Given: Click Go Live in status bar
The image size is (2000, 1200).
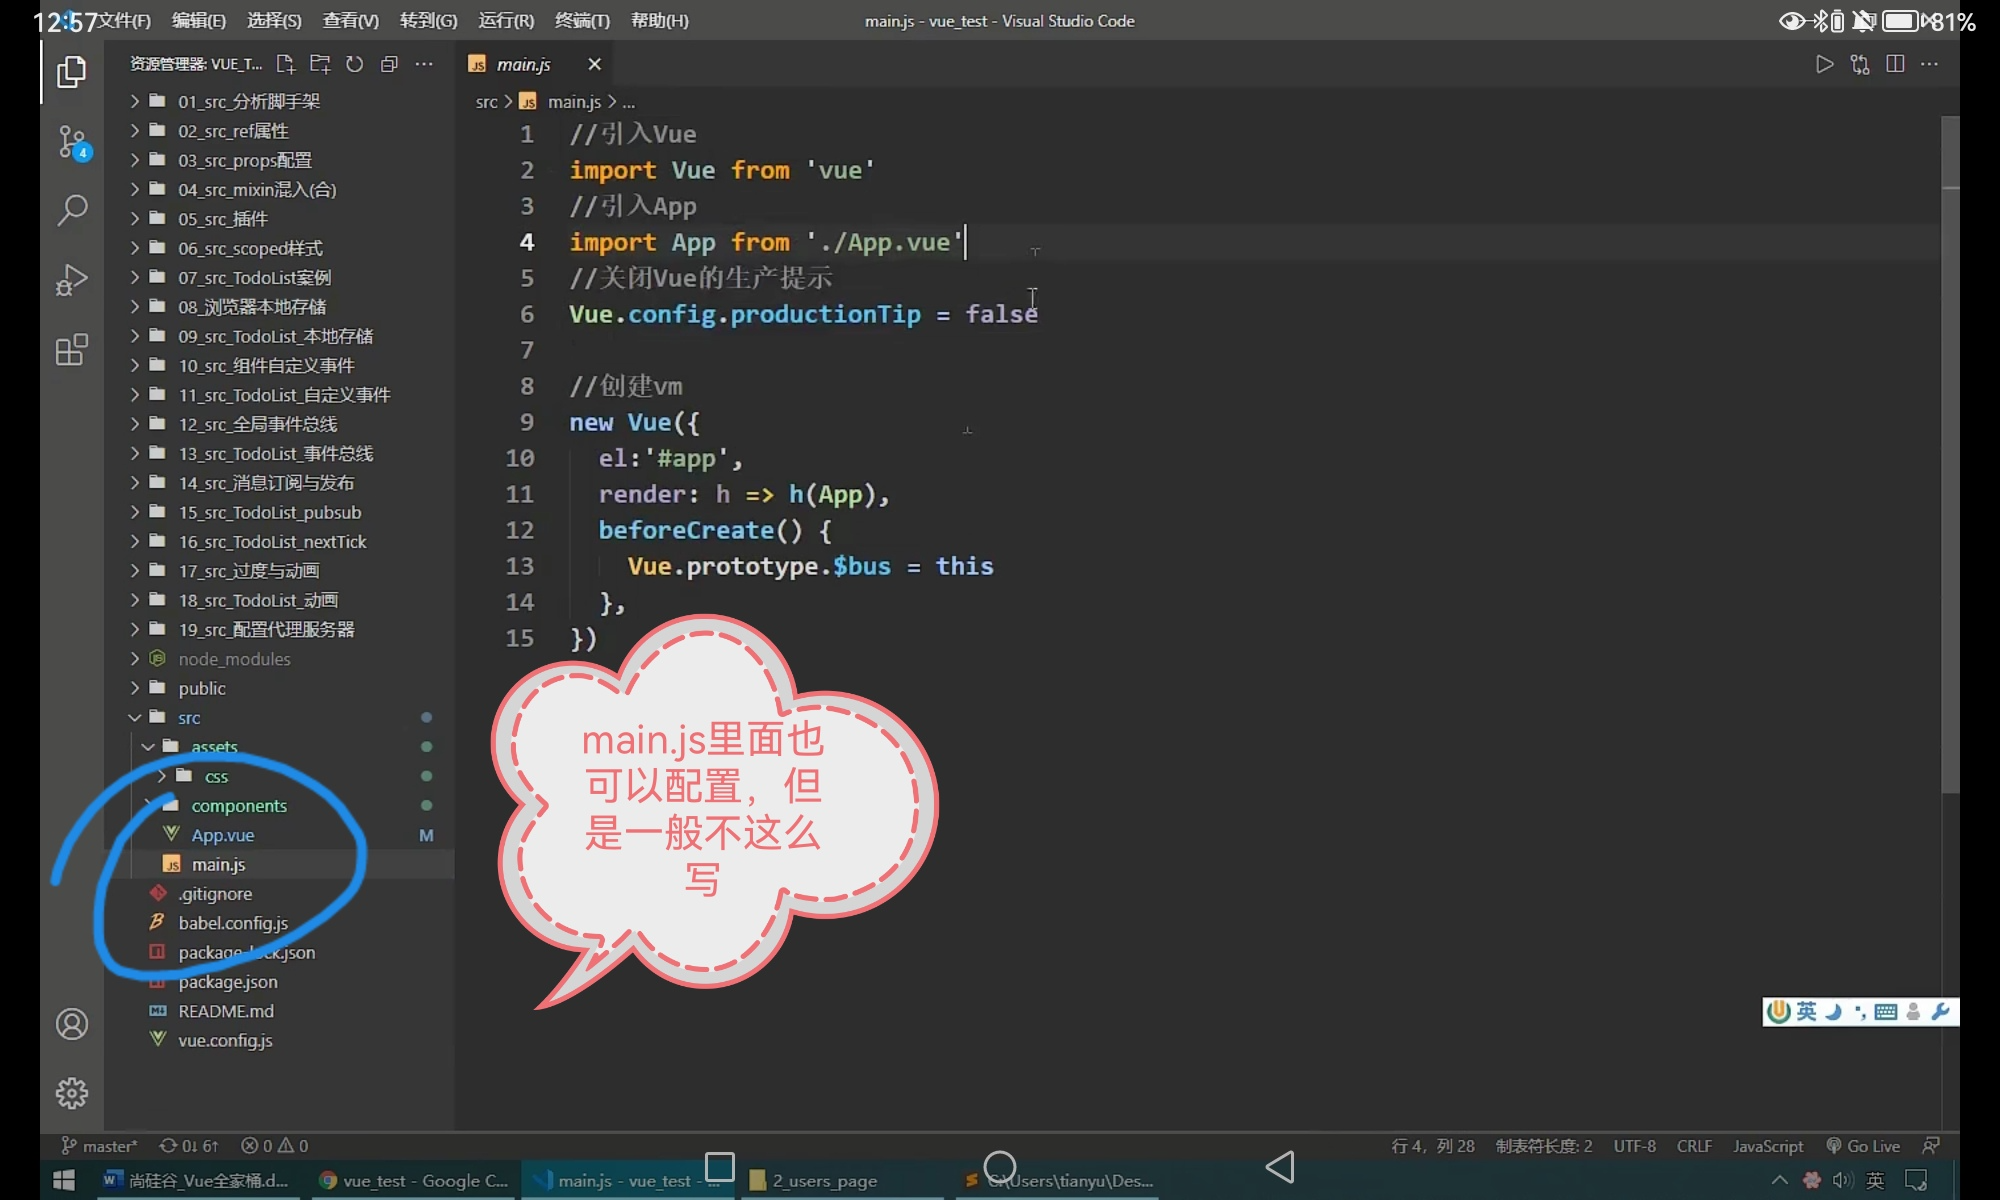Looking at the screenshot, I should point(1863,1146).
